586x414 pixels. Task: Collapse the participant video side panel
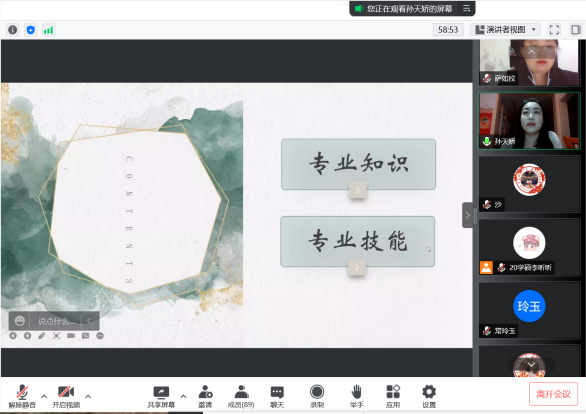[x=468, y=215]
